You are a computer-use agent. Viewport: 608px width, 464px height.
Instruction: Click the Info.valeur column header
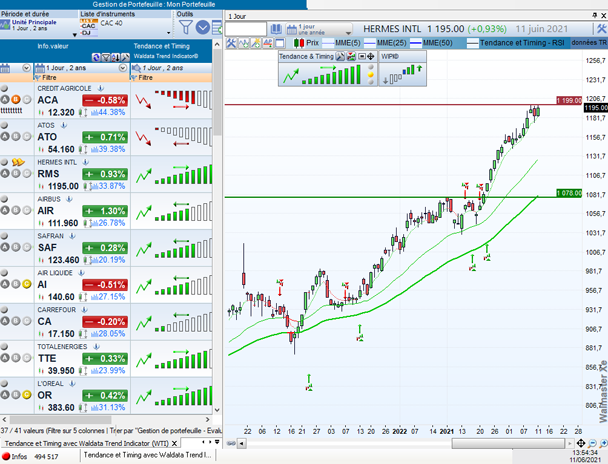tap(53, 46)
